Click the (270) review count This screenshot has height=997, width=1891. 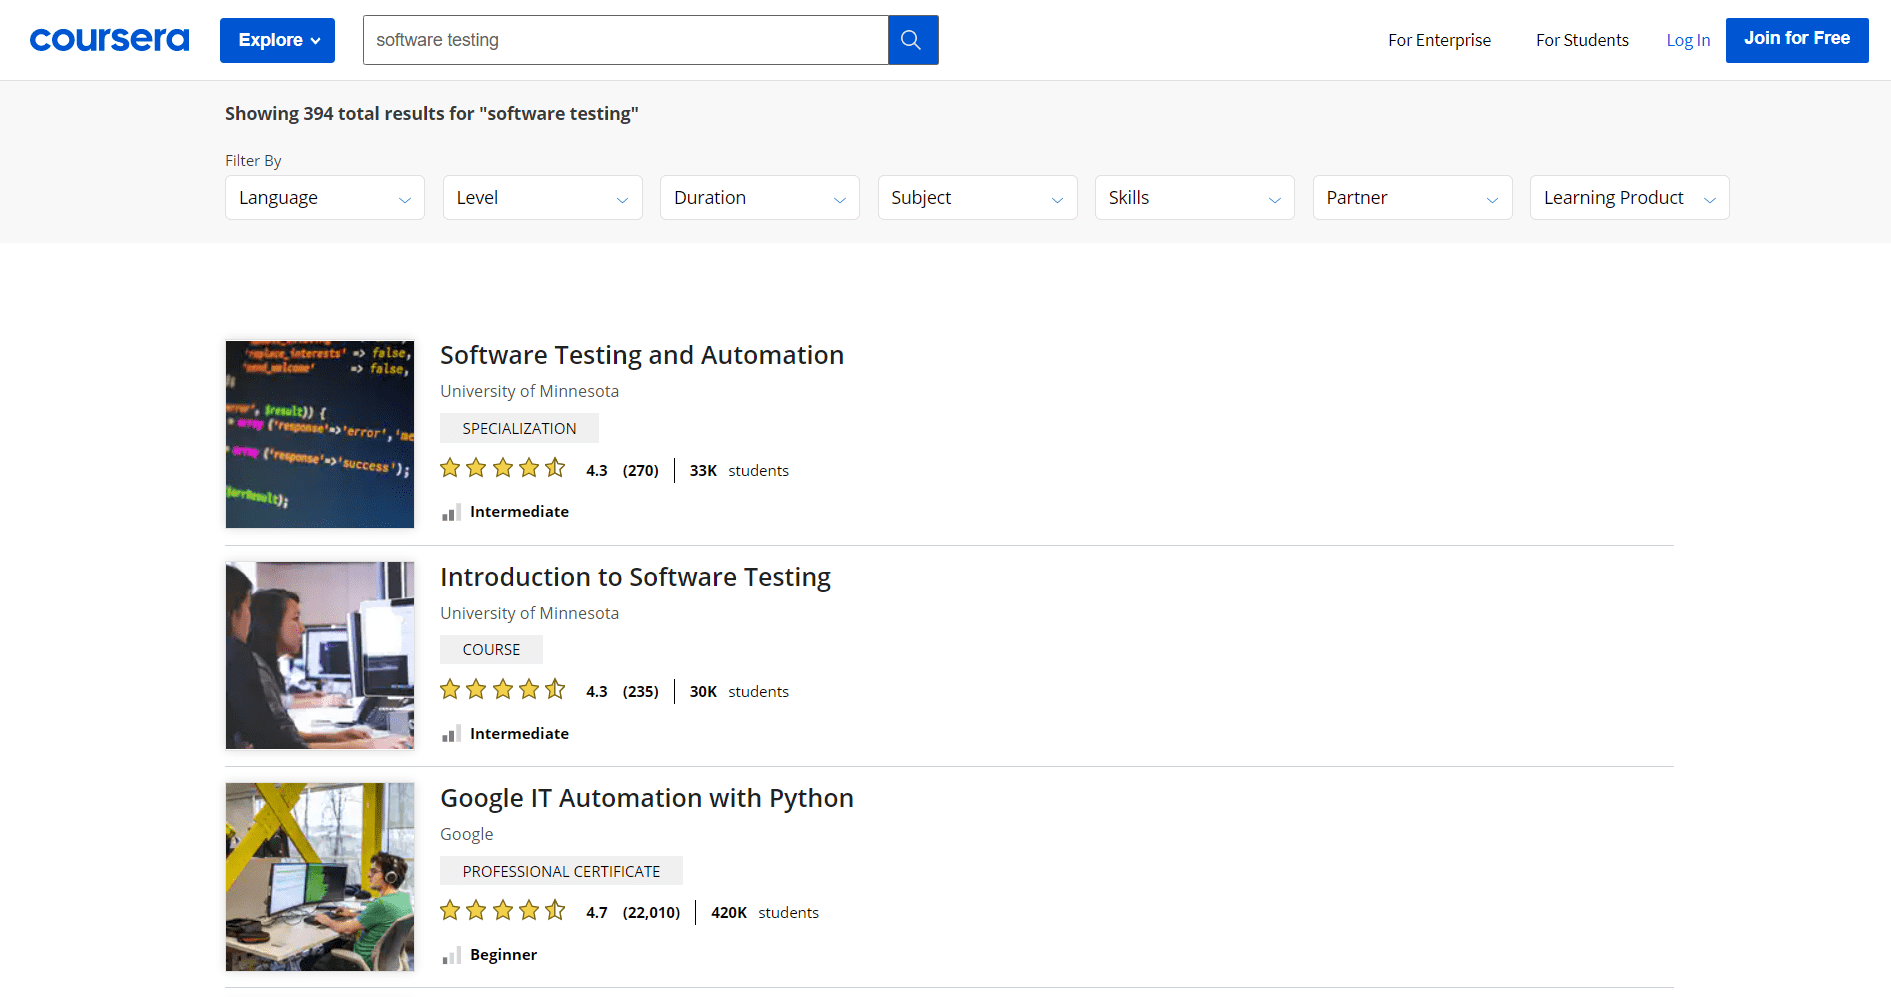[x=641, y=470]
